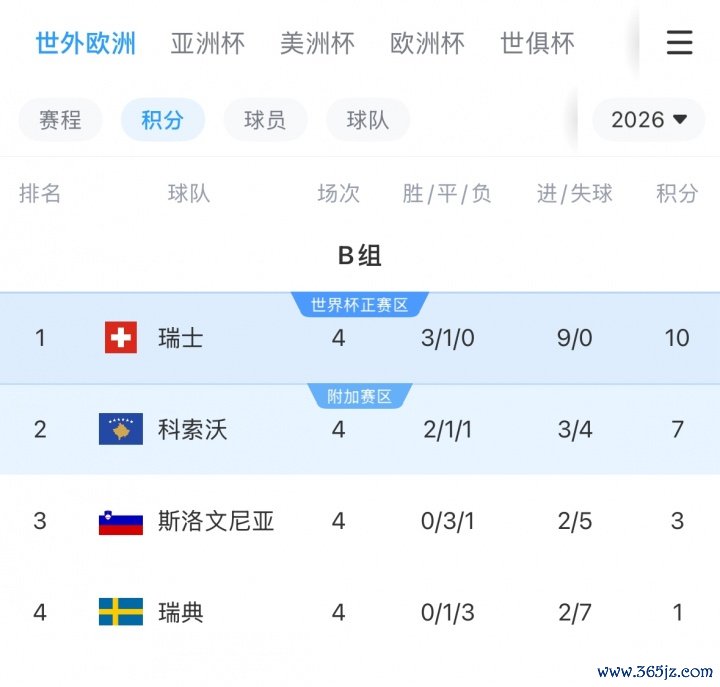Tap the Kosovo flag icon
This screenshot has height=687, width=720.
[121, 429]
